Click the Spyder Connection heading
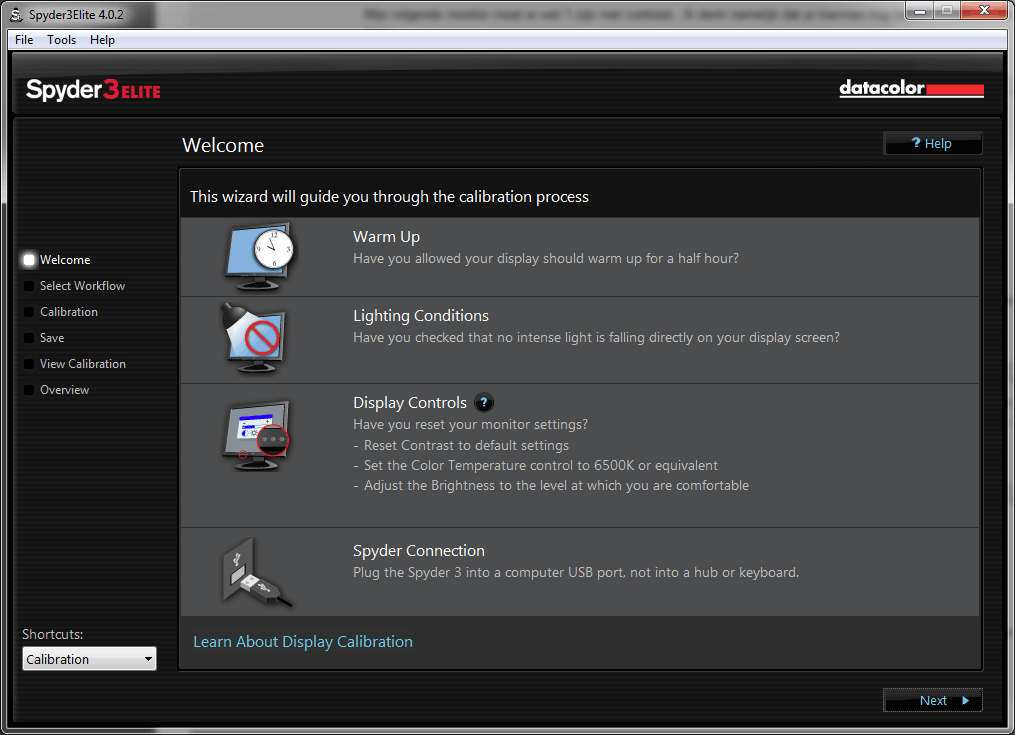 [x=419, y=550]
